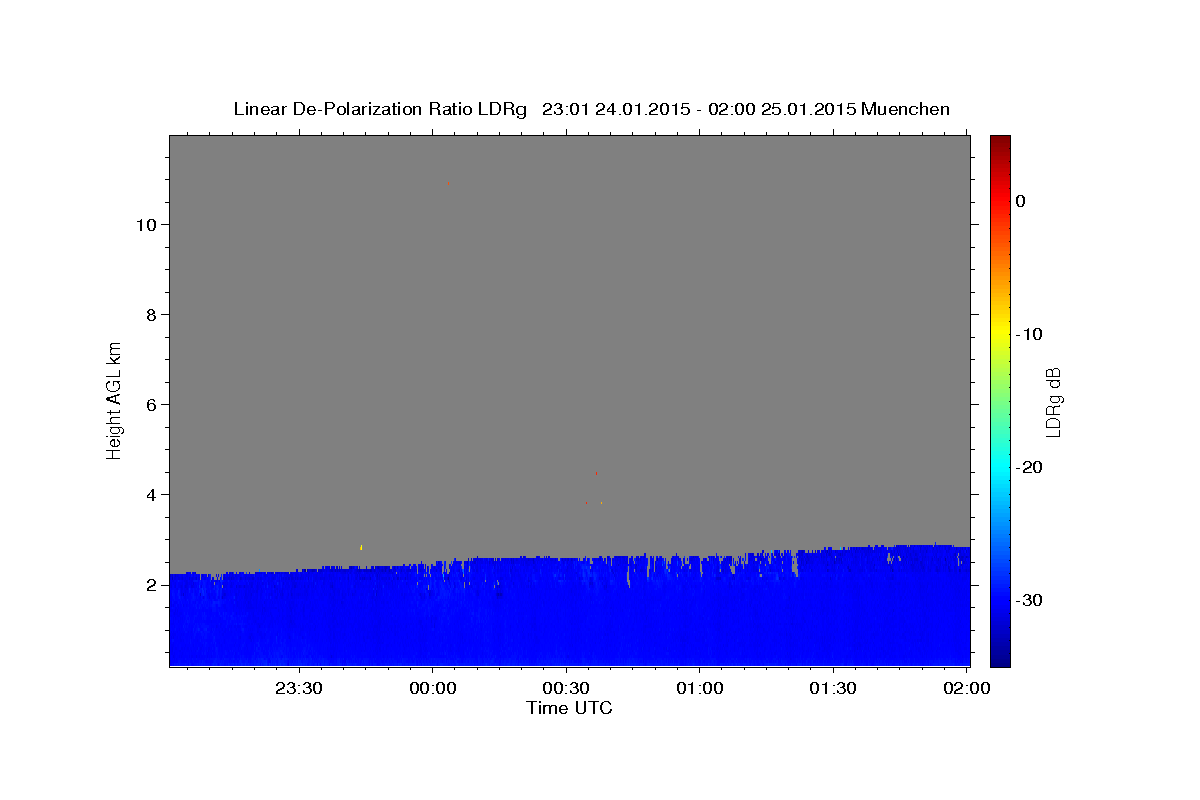Click the 02:00 time tick label
1200x800 pixels.
967,688
